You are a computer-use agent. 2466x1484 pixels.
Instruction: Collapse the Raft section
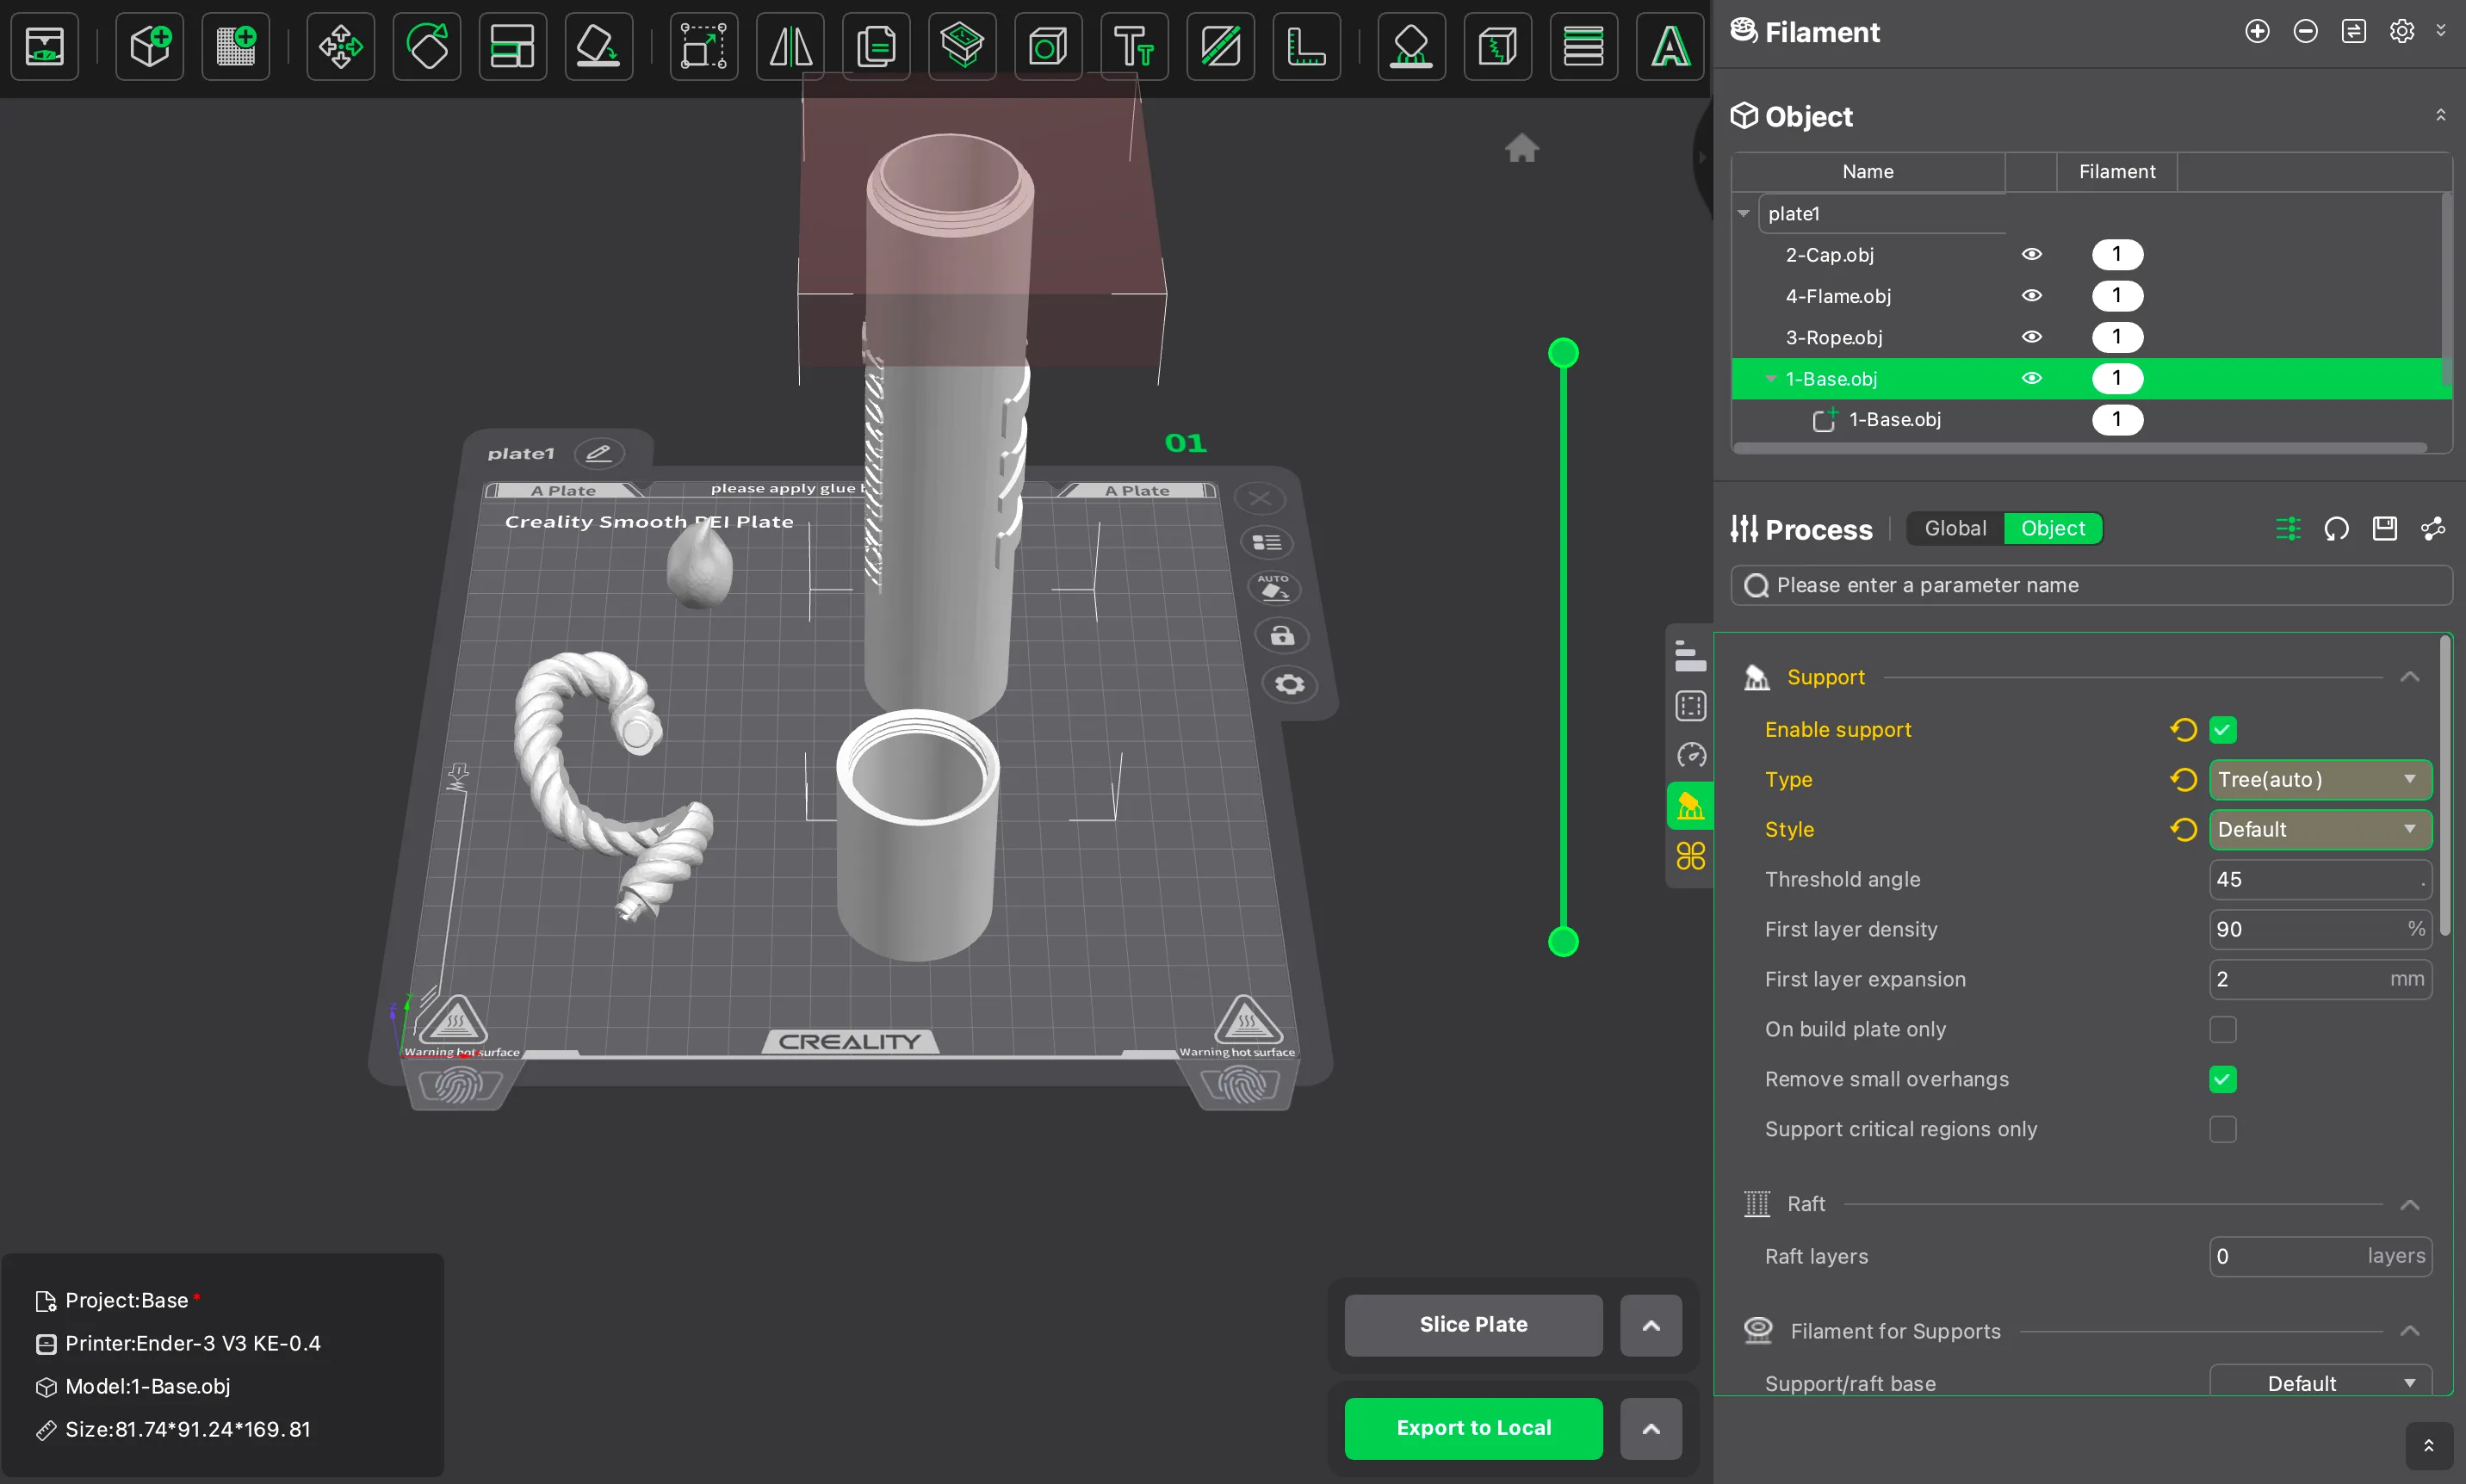2410,1204
